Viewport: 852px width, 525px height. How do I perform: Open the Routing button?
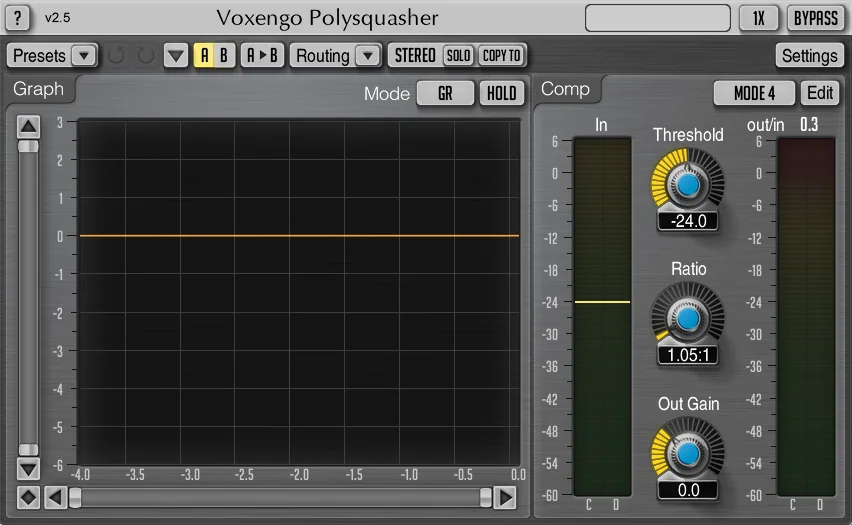(322, 55)
